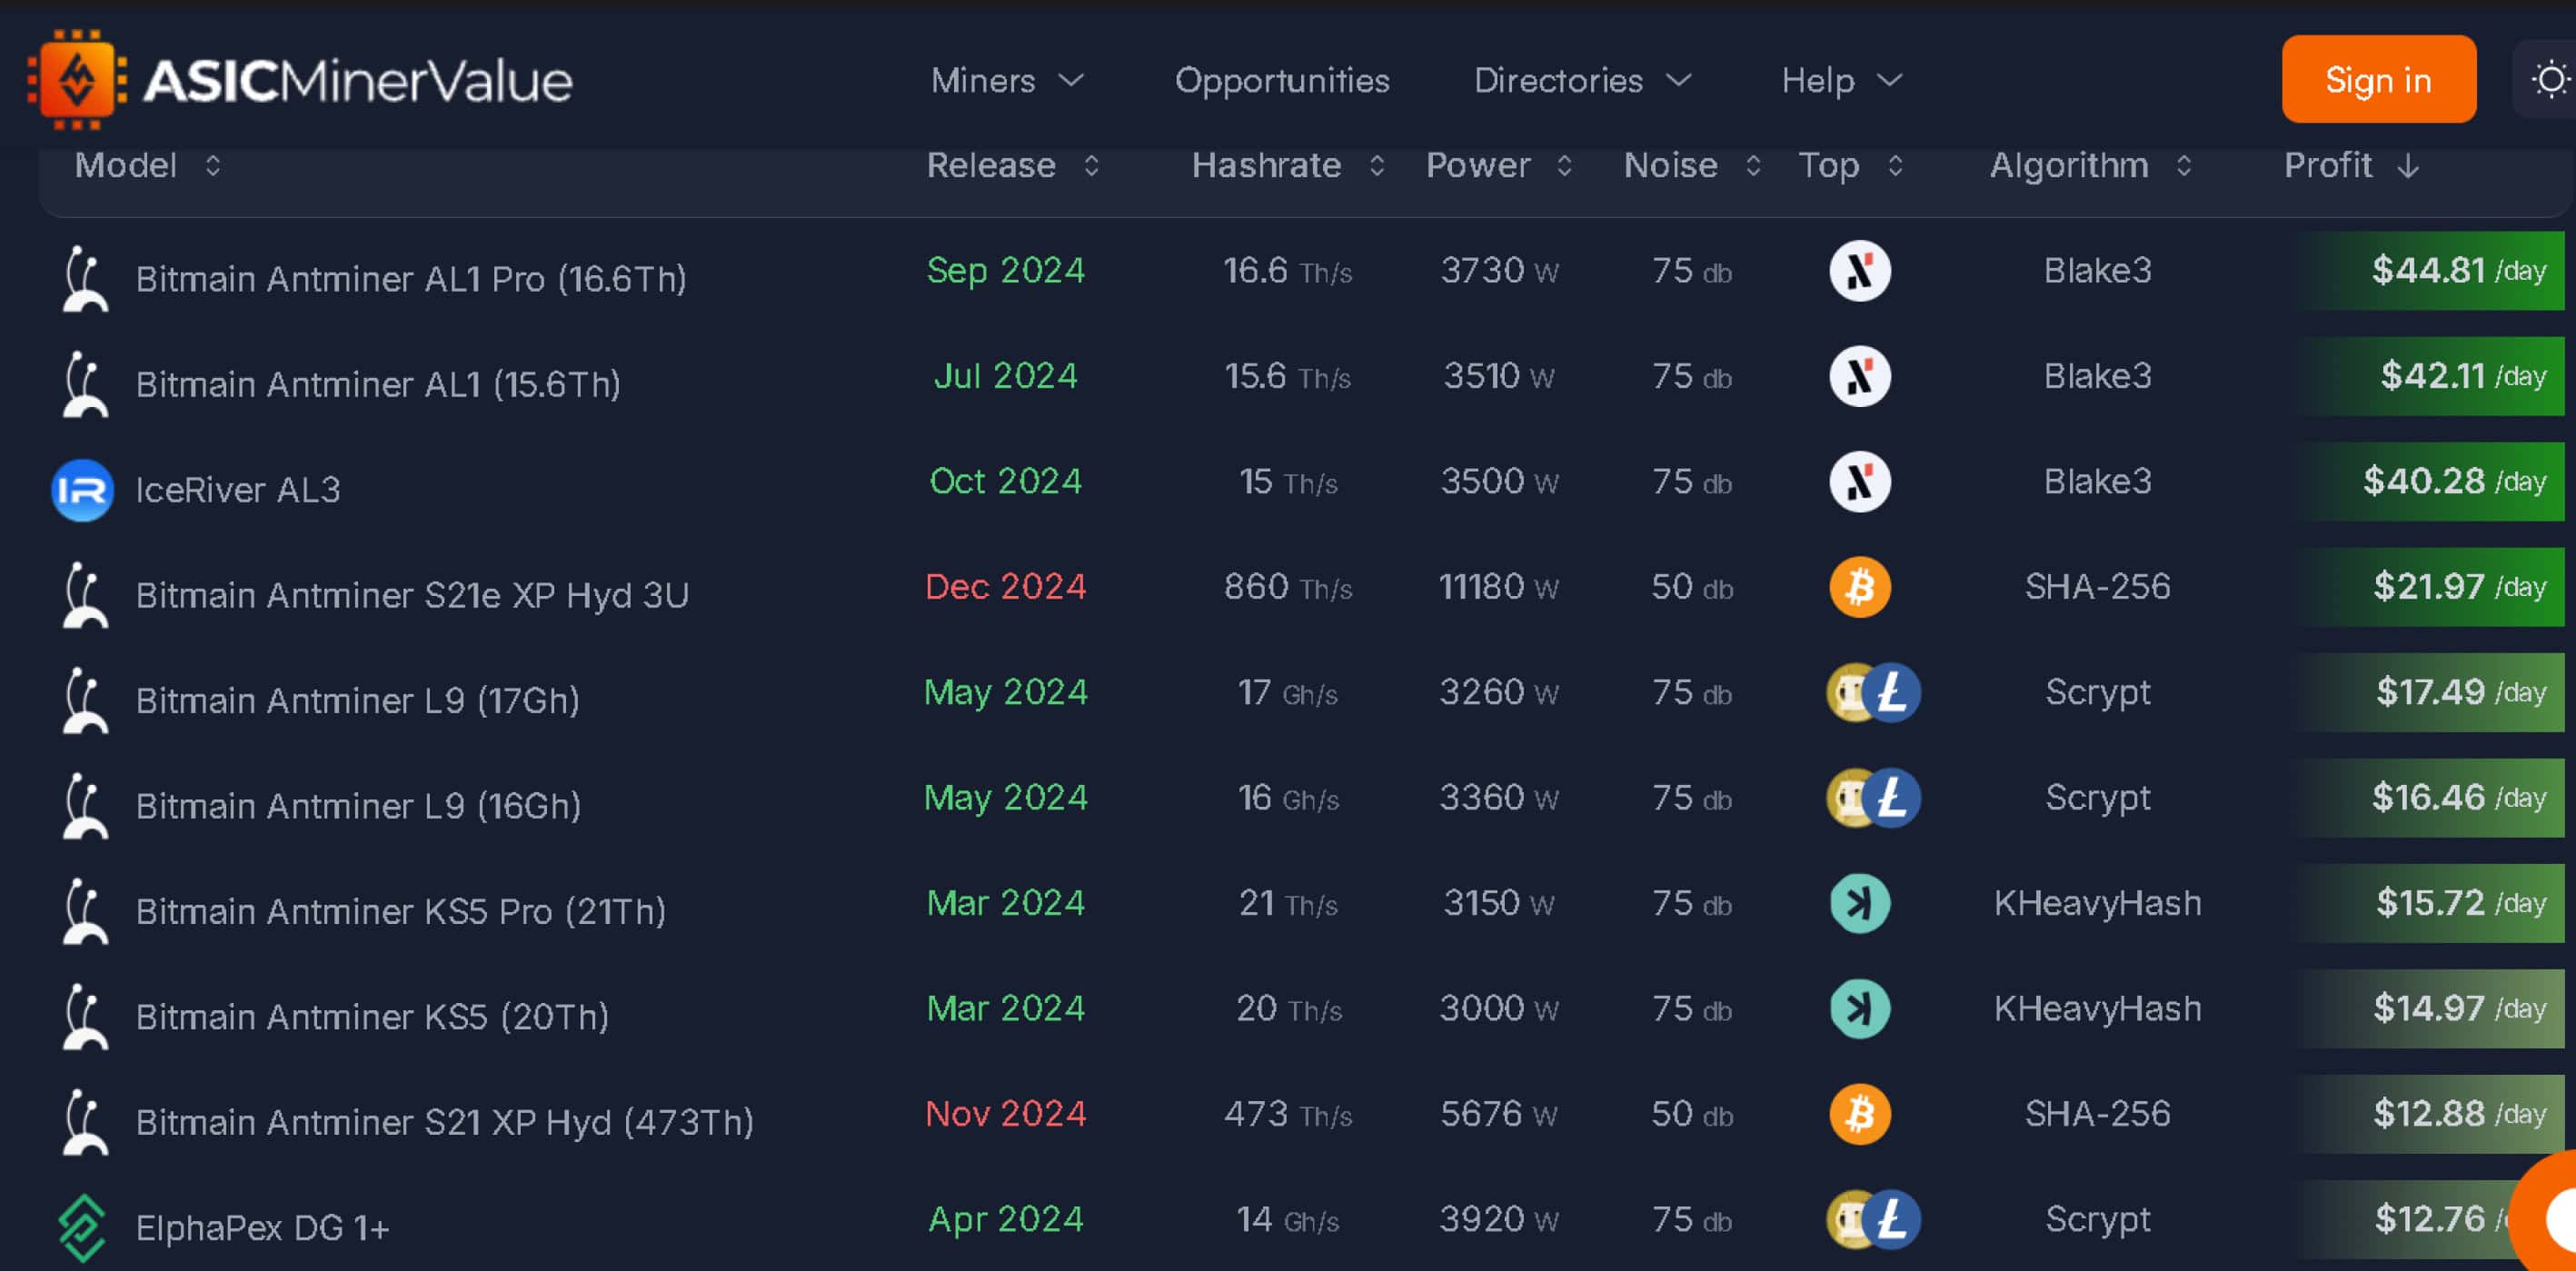The width and height of the screenshot is (2576, 1271).
Task: Click the IceRiver logo beside AL3
Action: [x=82, y=490]
